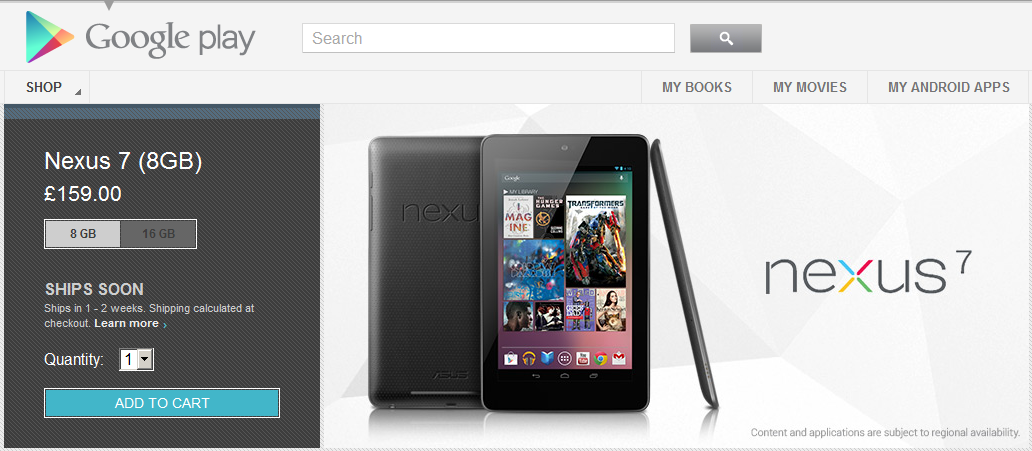Click the ADD TO CART button
Image resolution: width=1032 pixels, height=451 pixels.
click(x=162, y=403)
